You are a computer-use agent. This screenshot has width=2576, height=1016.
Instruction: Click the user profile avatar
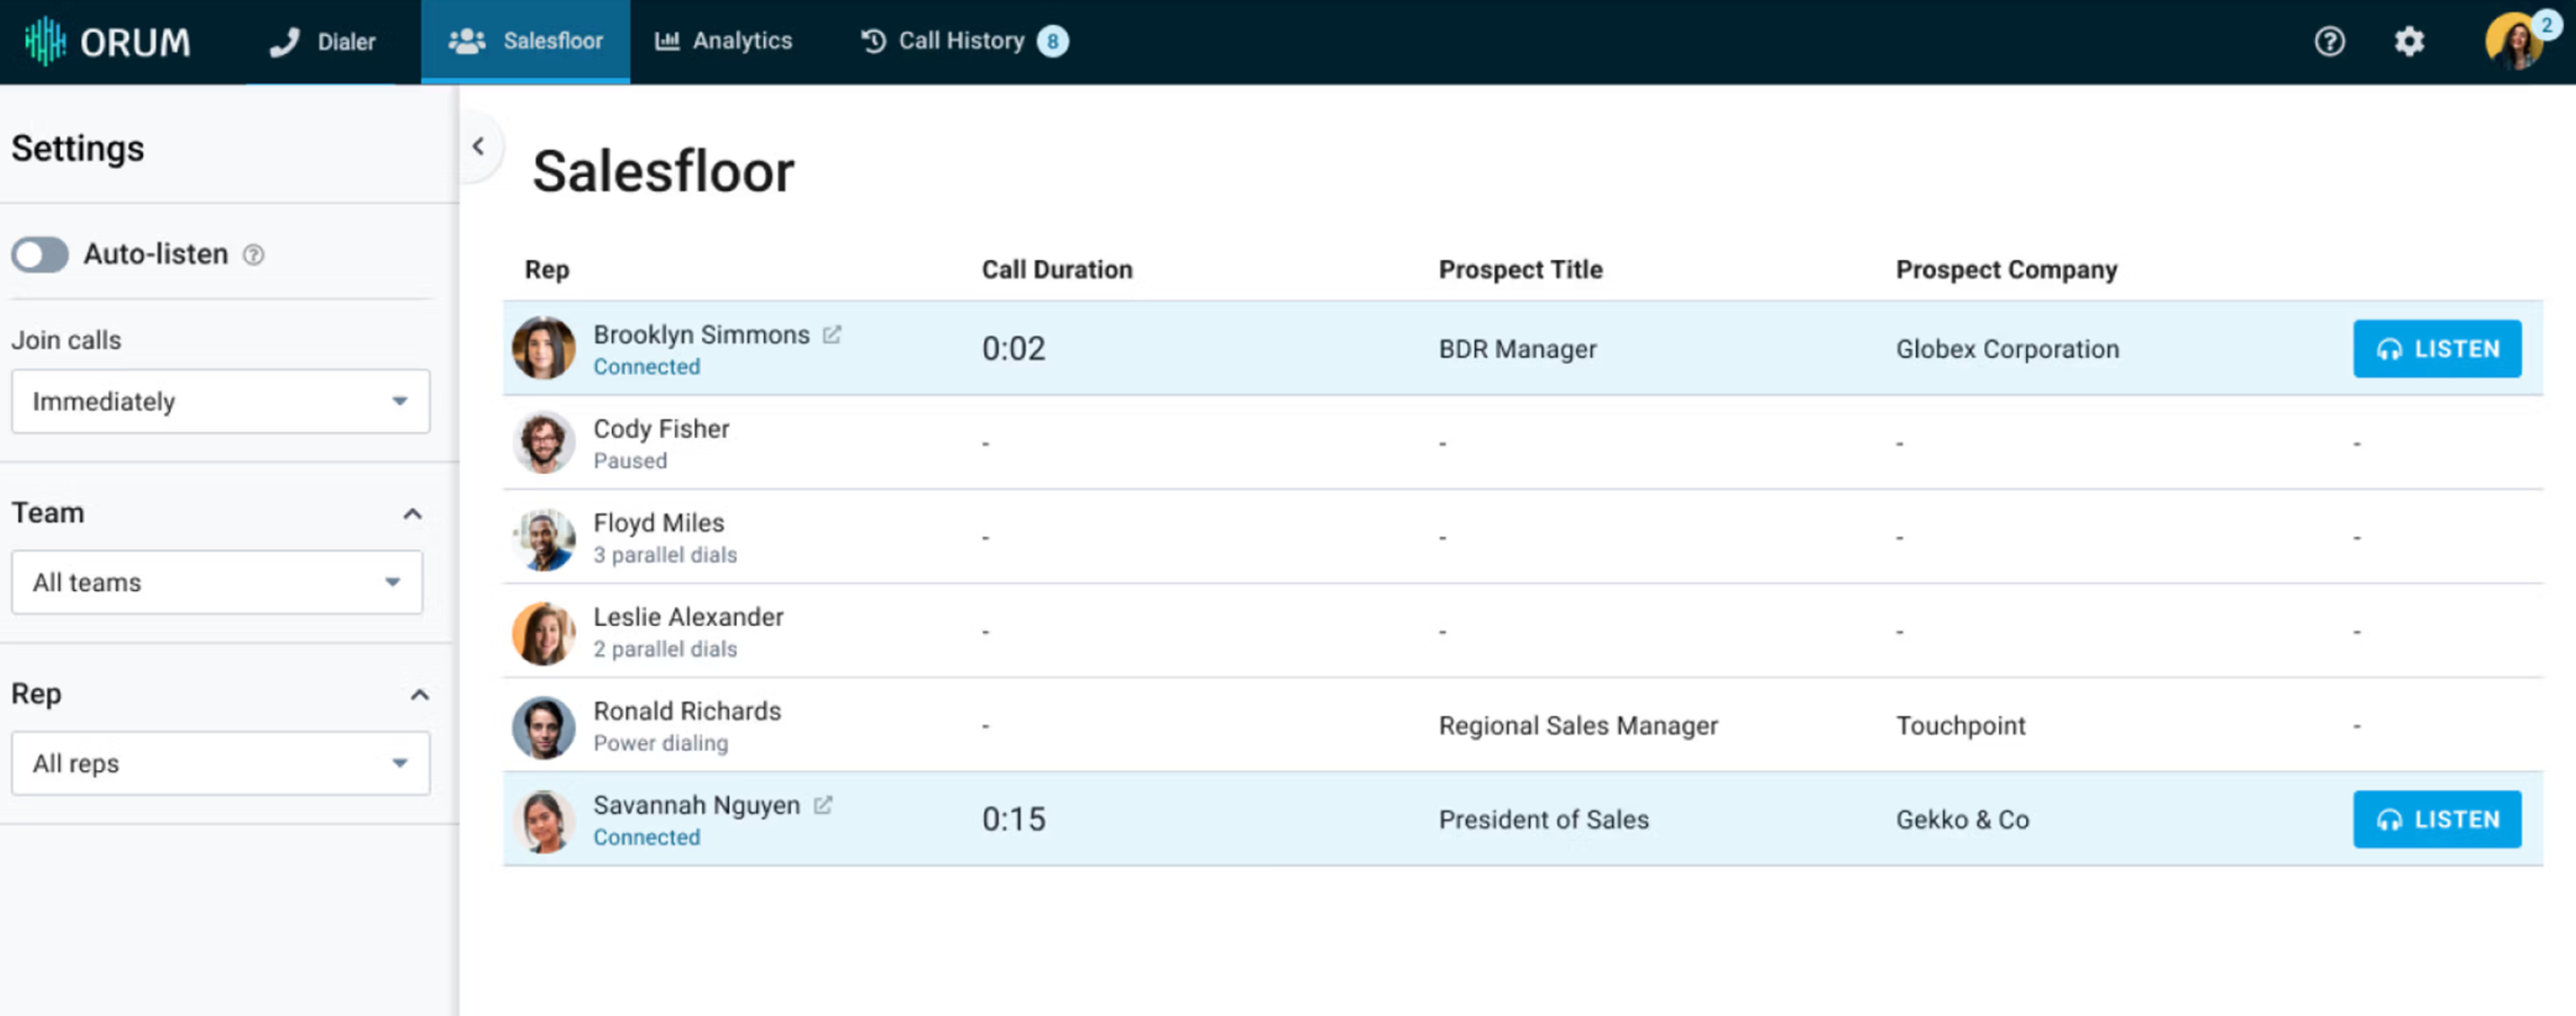pyautogui.click(x=2513, y=41)
